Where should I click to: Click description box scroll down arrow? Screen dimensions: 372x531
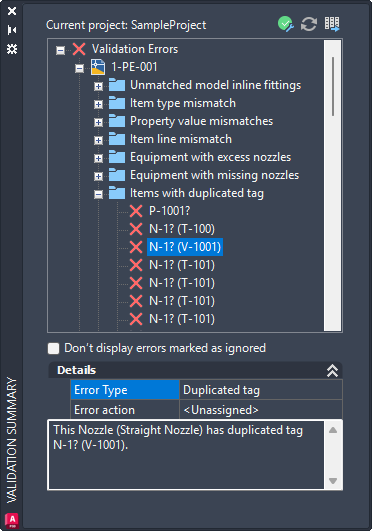(x=333, y=481)
